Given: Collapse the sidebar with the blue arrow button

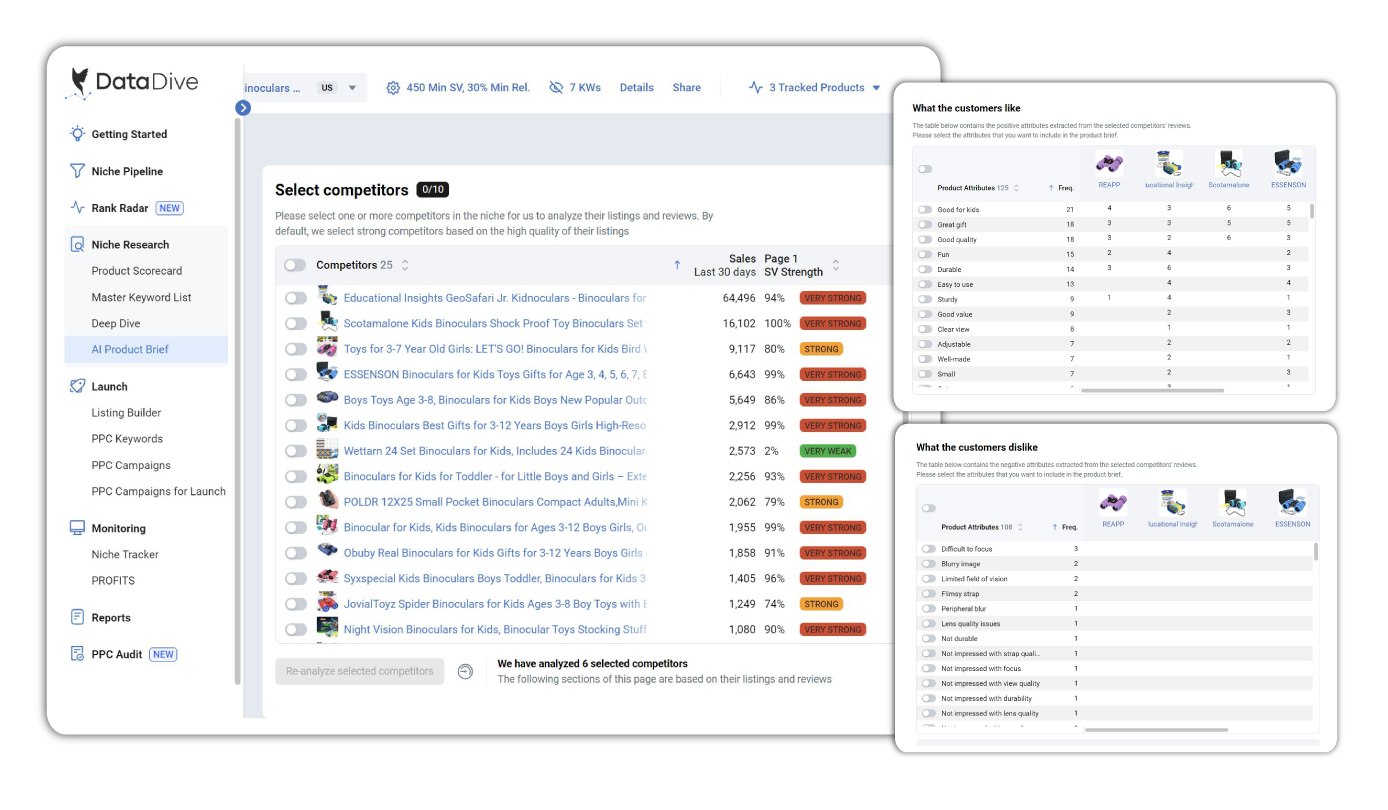Looking at the screenshot, I should tap(243, 108).
